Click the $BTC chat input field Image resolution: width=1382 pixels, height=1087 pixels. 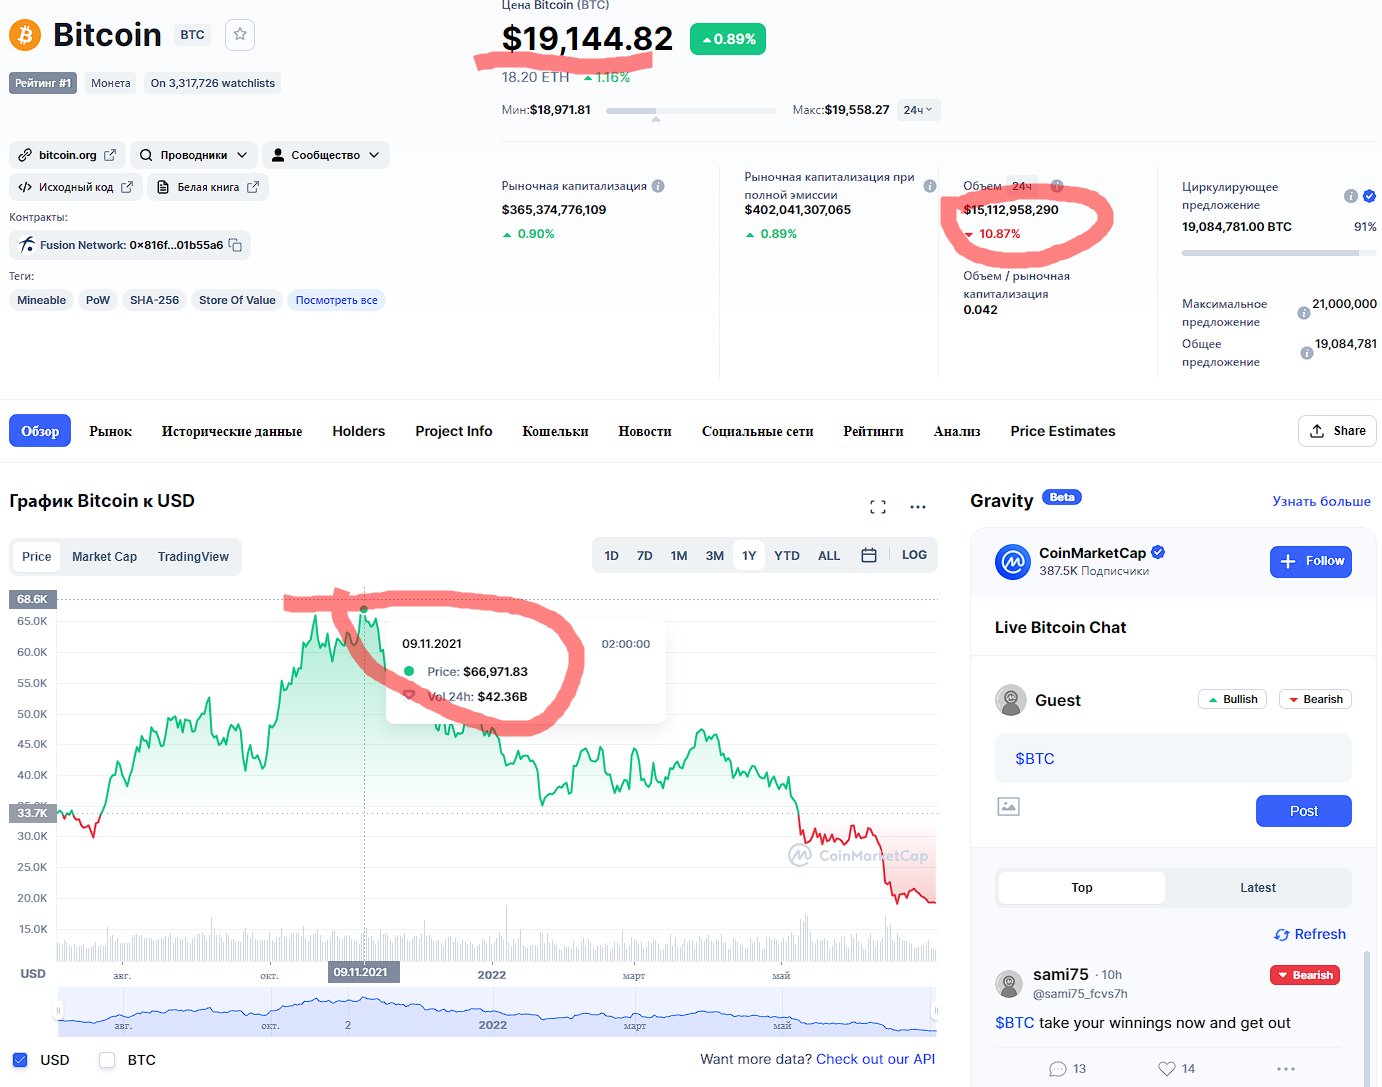(1173, 759)
